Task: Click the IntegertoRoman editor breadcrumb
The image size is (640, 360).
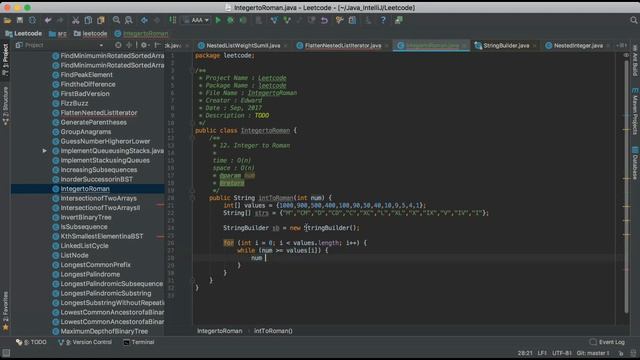Action: coord(220,331)
